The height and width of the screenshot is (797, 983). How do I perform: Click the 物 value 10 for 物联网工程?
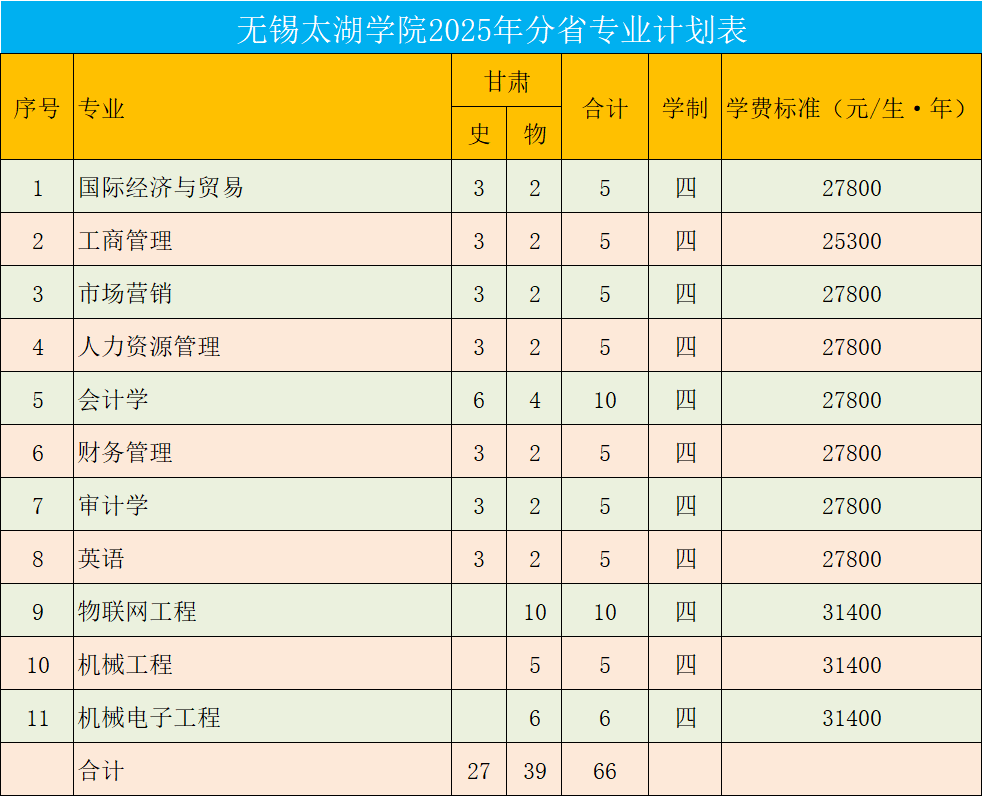(534, 612)
